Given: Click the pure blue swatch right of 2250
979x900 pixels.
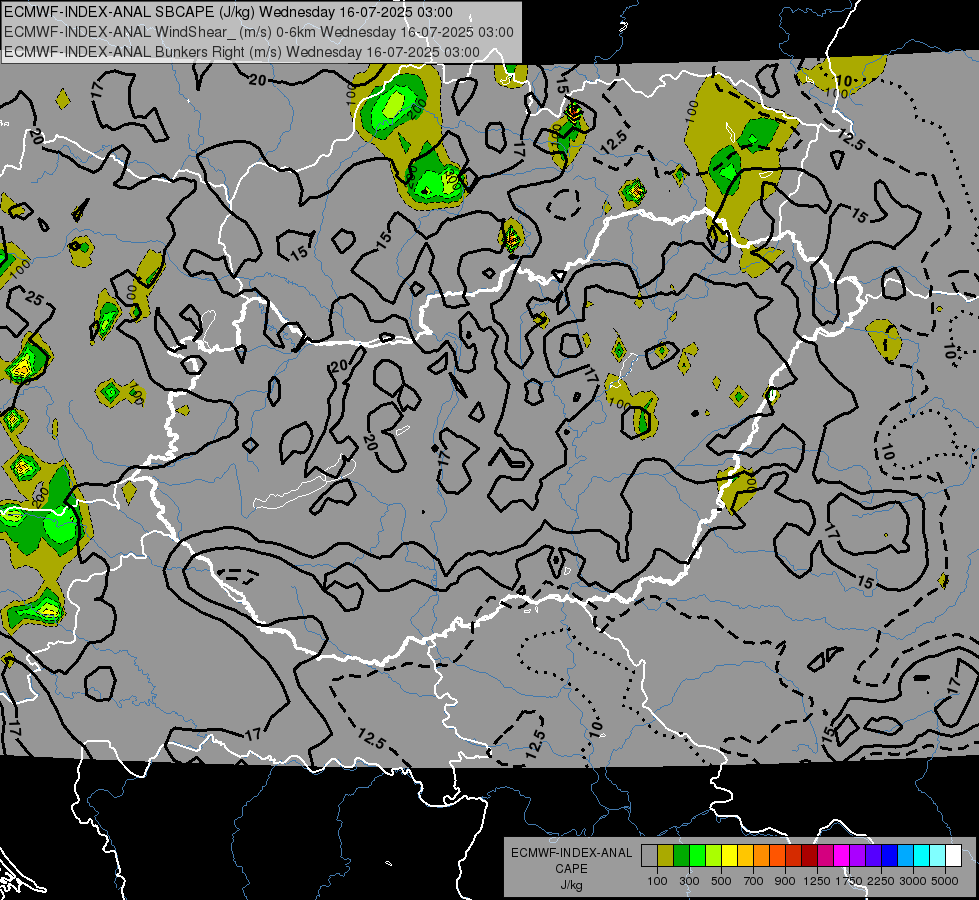Looking at the screenshot, I should click(890, 856).
